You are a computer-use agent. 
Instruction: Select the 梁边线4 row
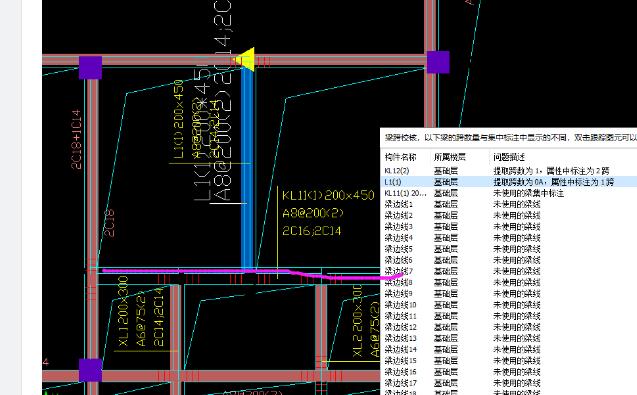click(x=509, y=238)
